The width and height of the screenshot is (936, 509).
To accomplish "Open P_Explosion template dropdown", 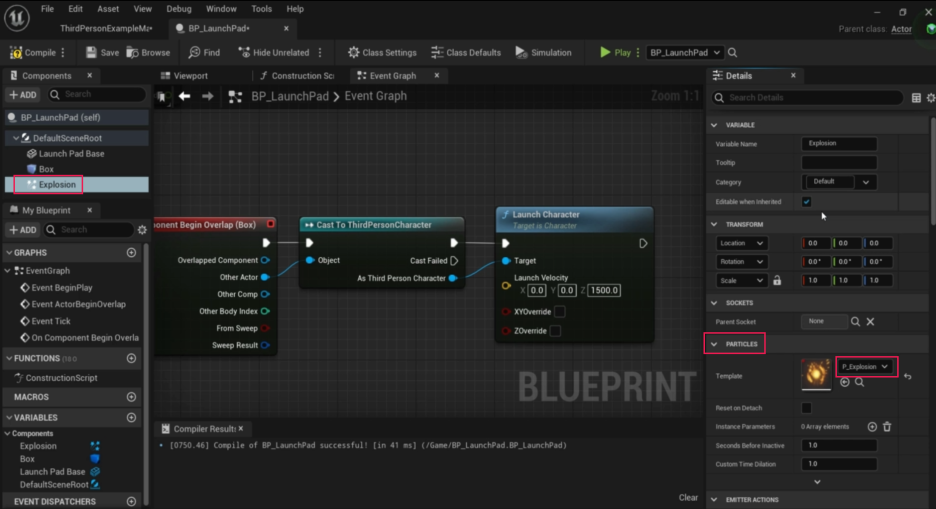I will tap(866, 367).
